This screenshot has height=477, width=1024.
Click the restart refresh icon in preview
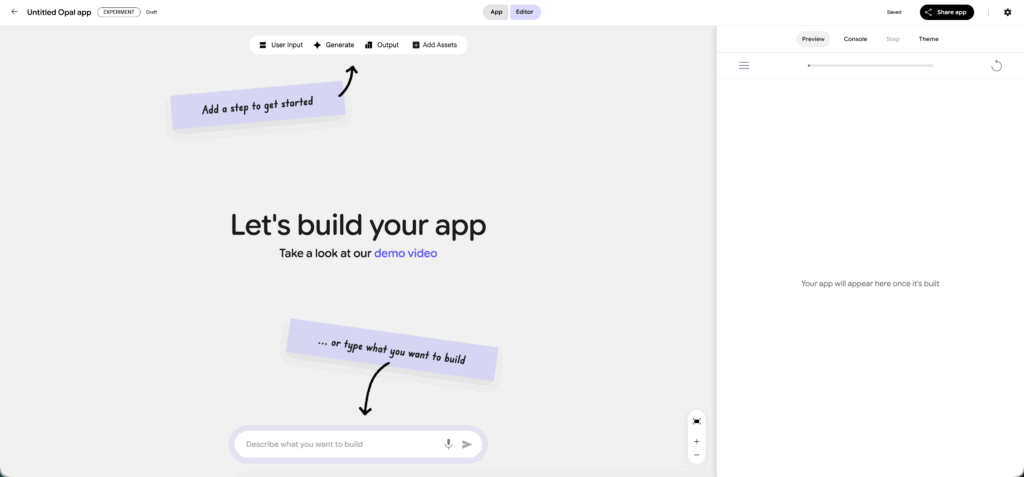pos(996,66)
